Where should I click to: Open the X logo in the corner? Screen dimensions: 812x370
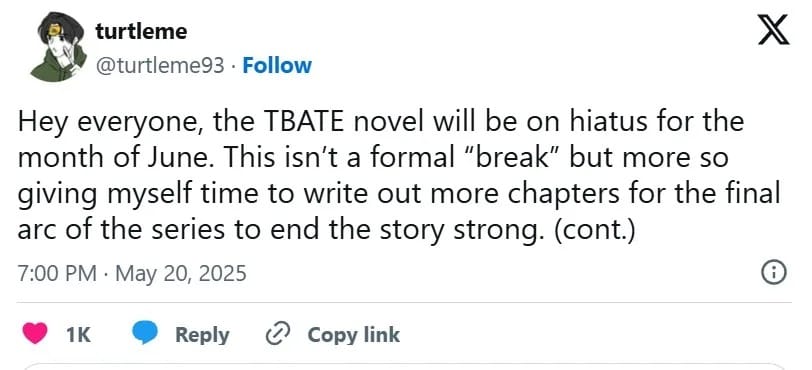click(x=773, y=30)
